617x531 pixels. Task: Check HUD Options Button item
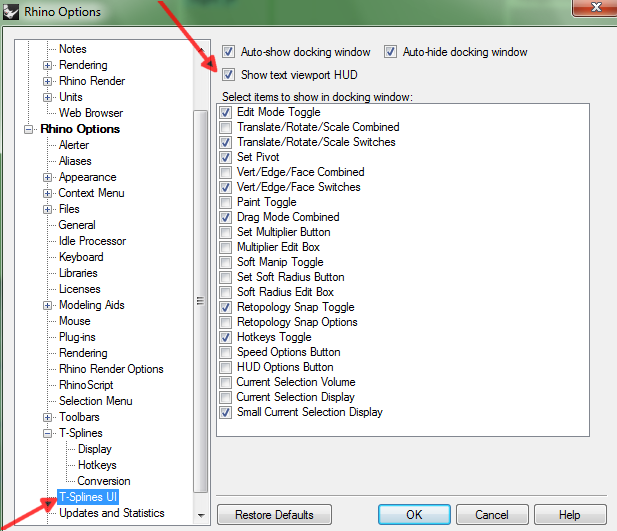tap(226, 367)
